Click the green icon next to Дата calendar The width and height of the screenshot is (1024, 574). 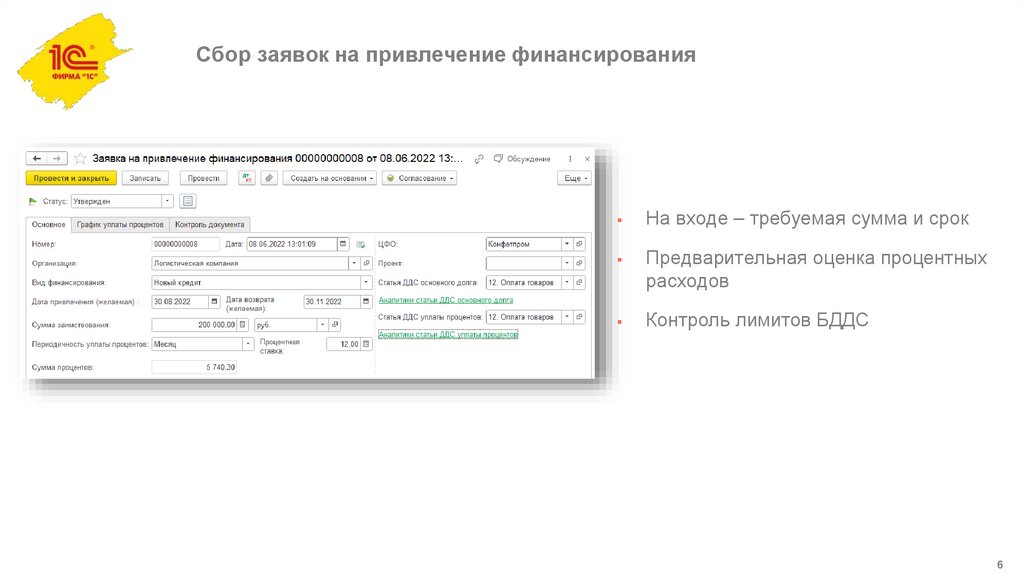pos(360,244)
